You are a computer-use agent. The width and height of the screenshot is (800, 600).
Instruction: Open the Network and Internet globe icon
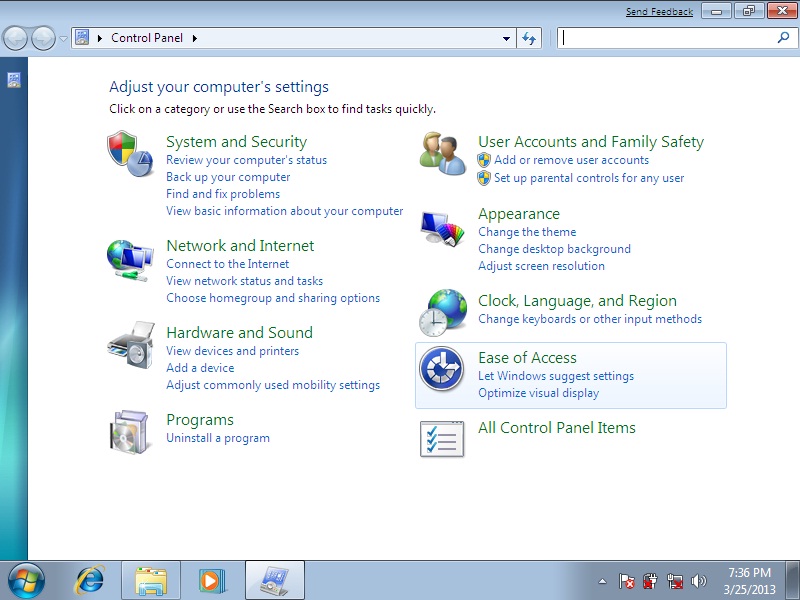point(130,260)
